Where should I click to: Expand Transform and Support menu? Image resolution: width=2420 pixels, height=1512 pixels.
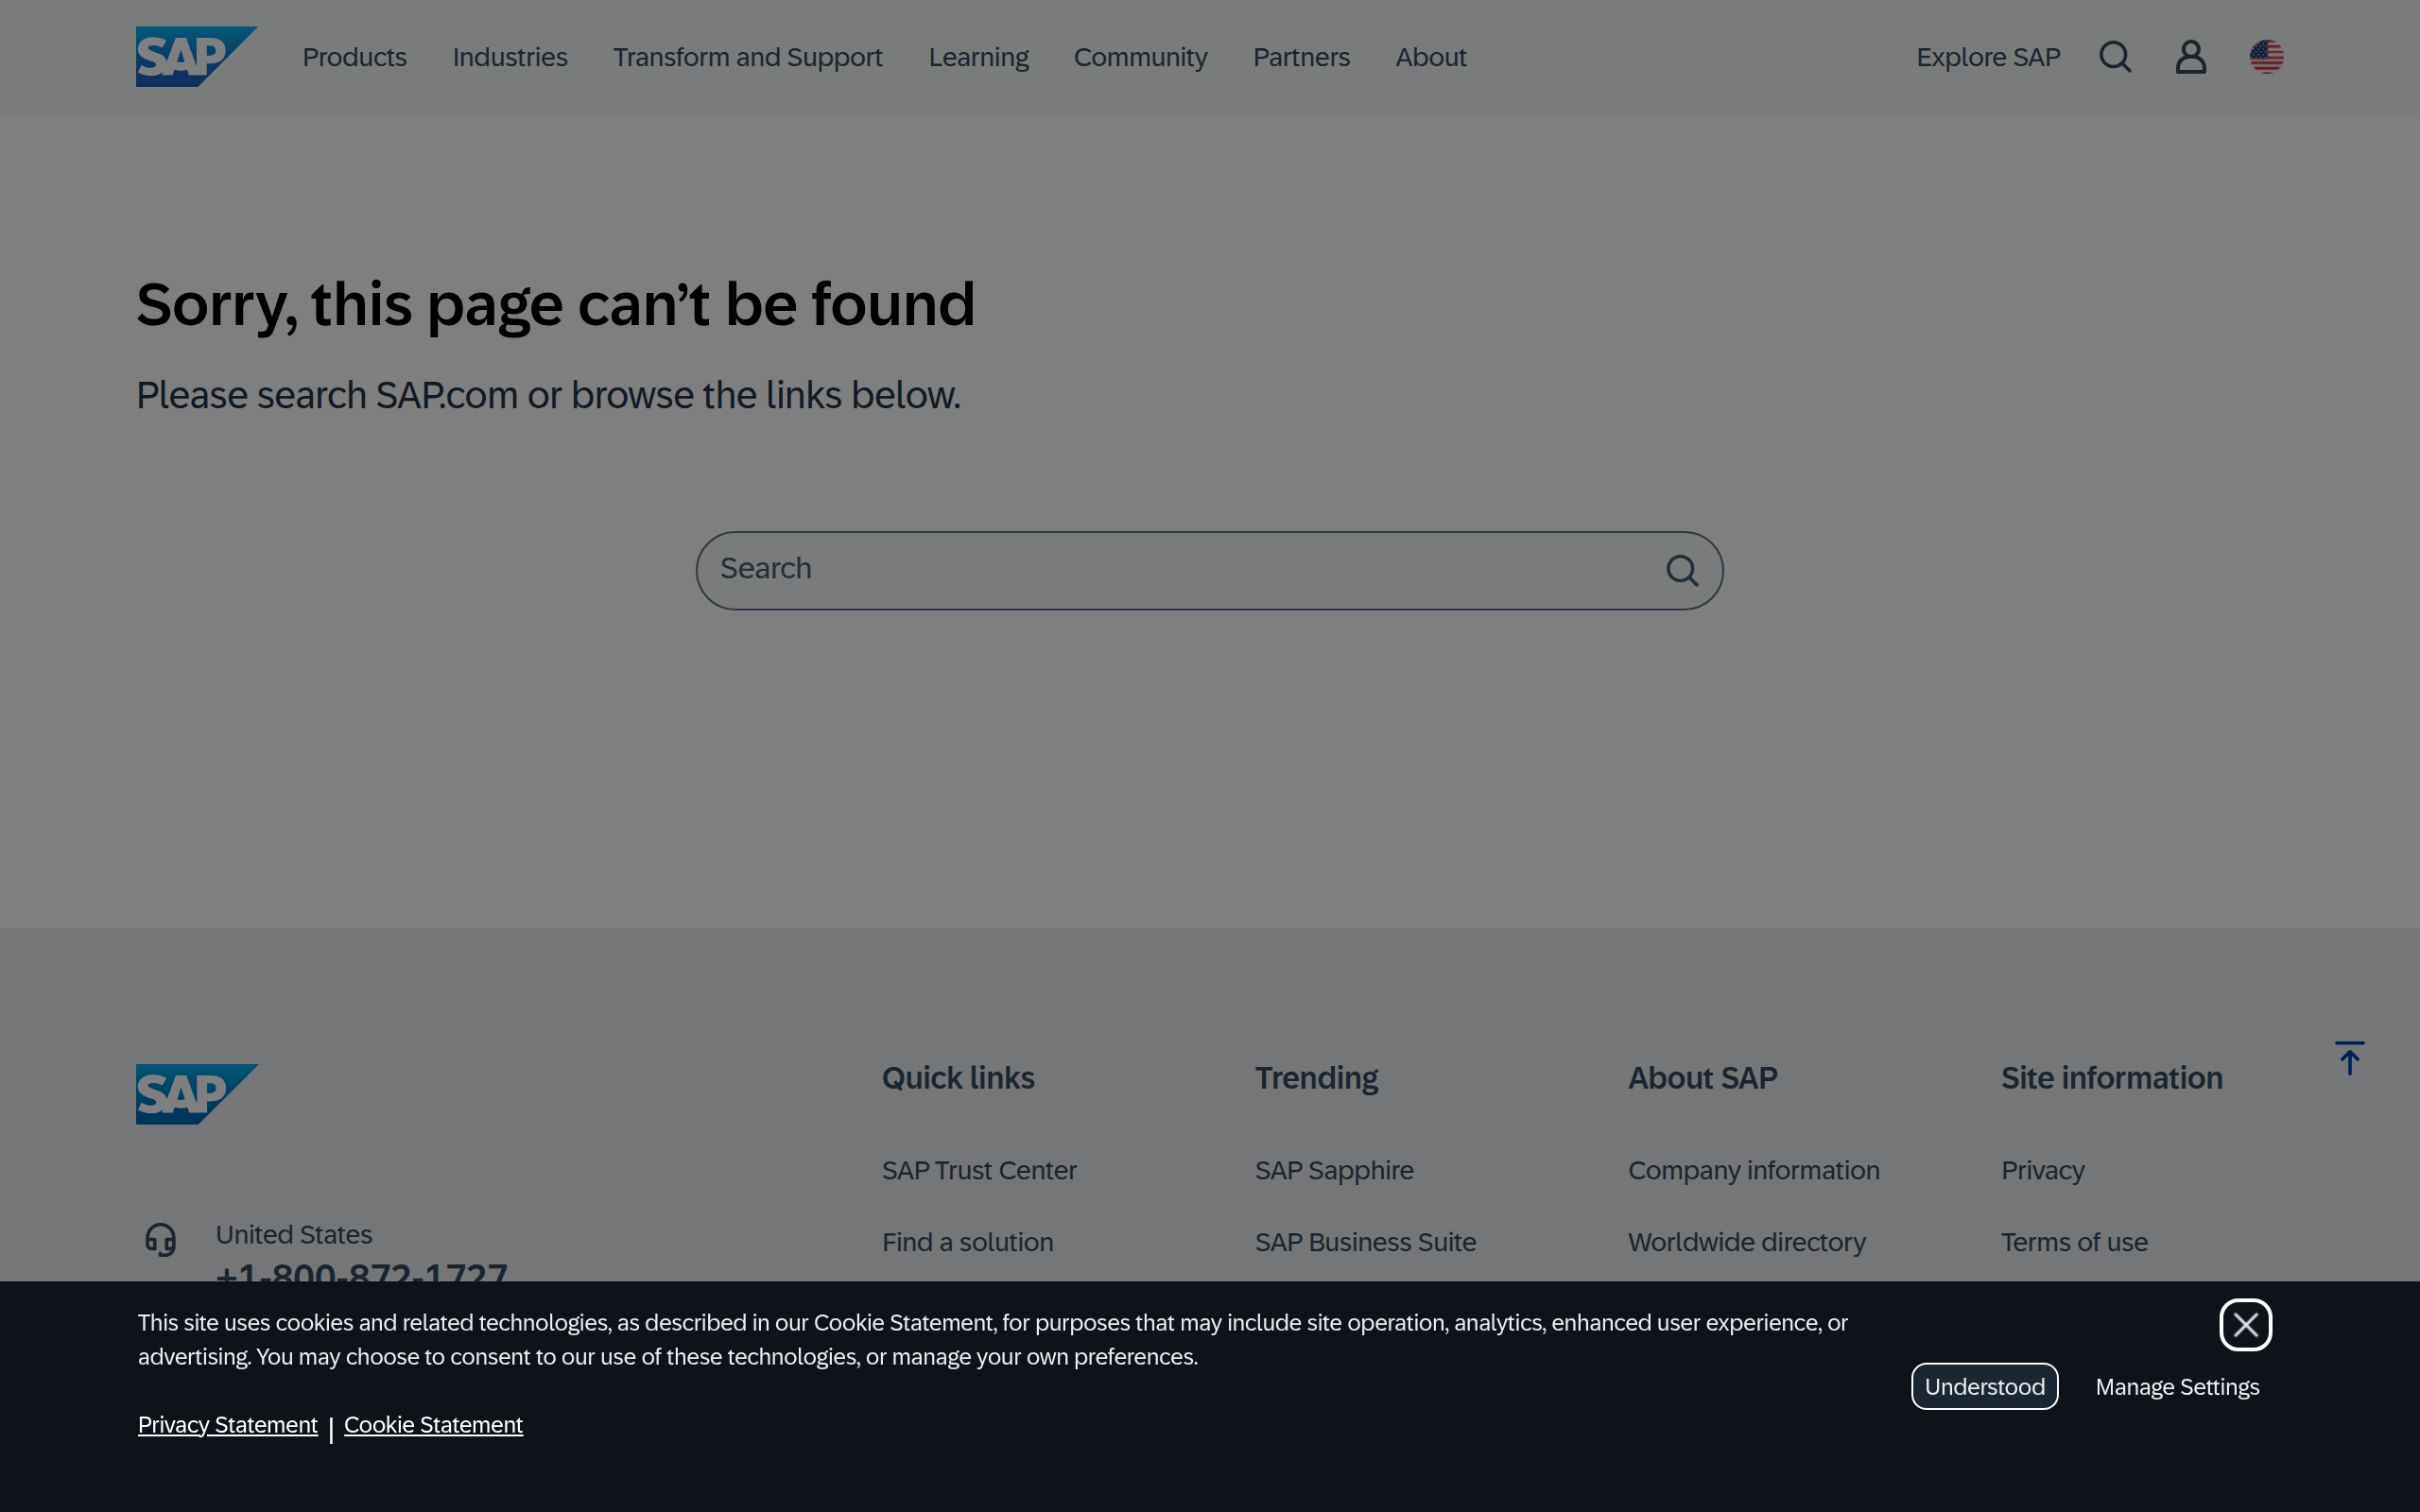tap(747, 57)
